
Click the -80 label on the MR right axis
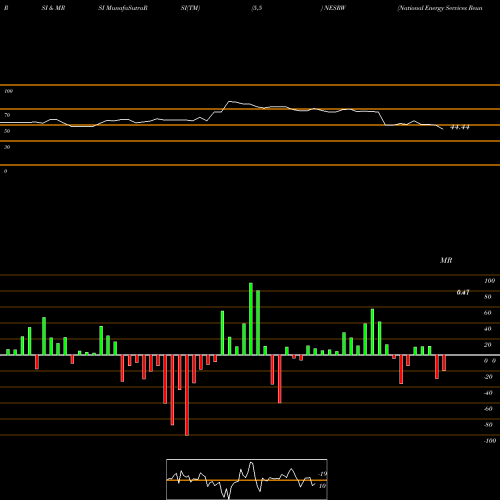click(488, 425)
